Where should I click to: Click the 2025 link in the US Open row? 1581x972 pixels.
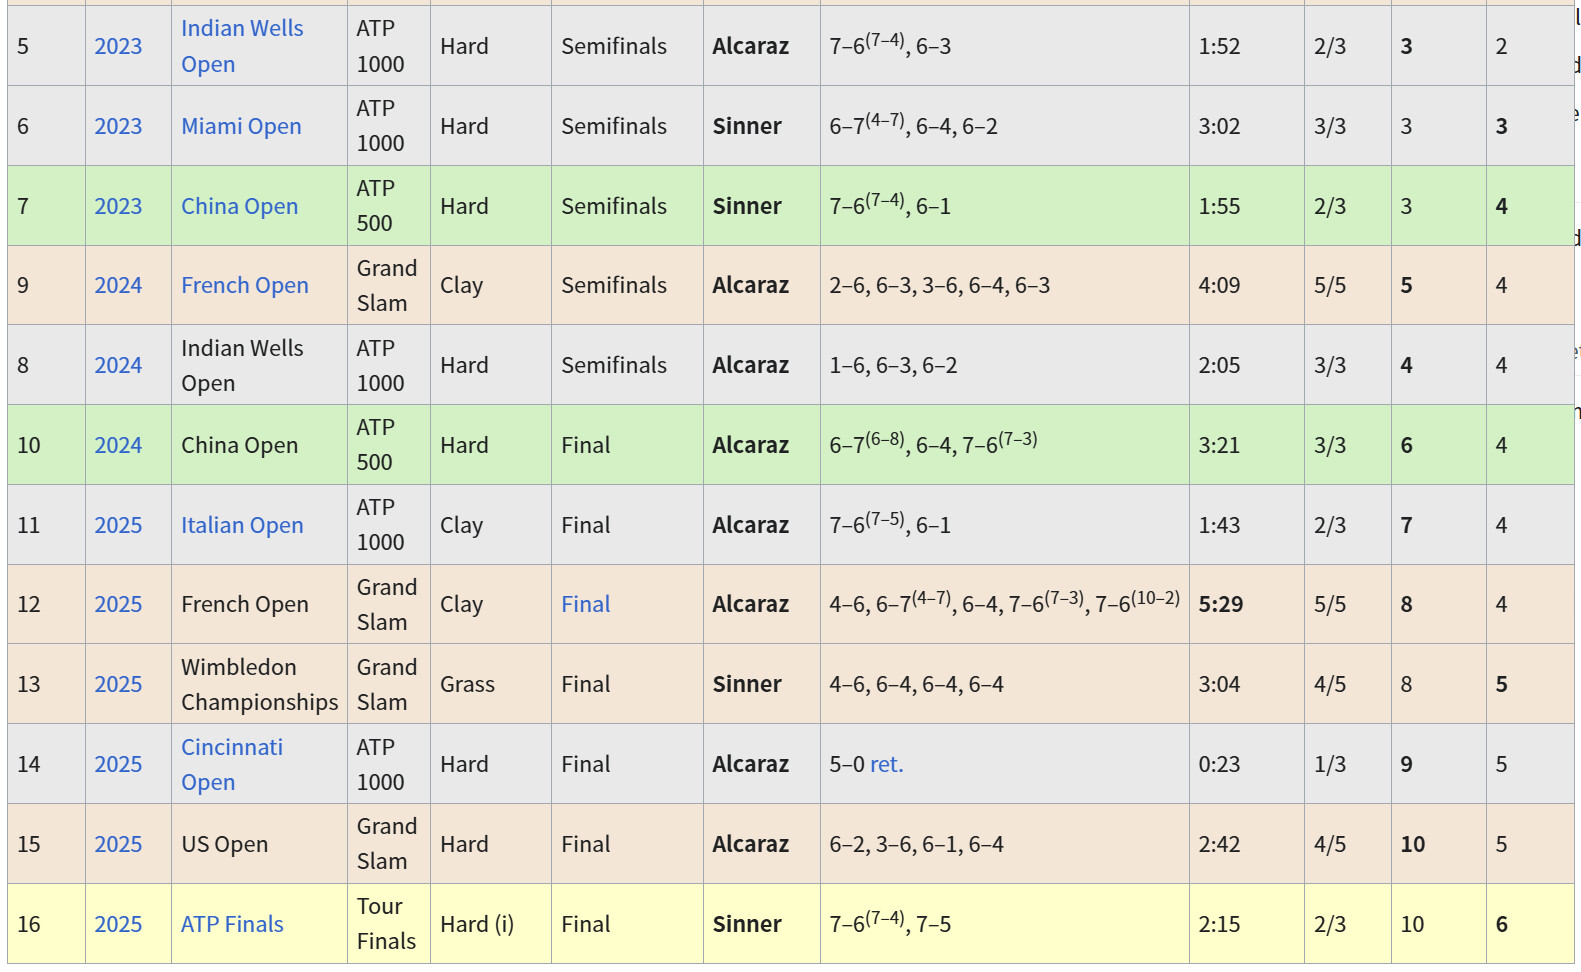118,844
